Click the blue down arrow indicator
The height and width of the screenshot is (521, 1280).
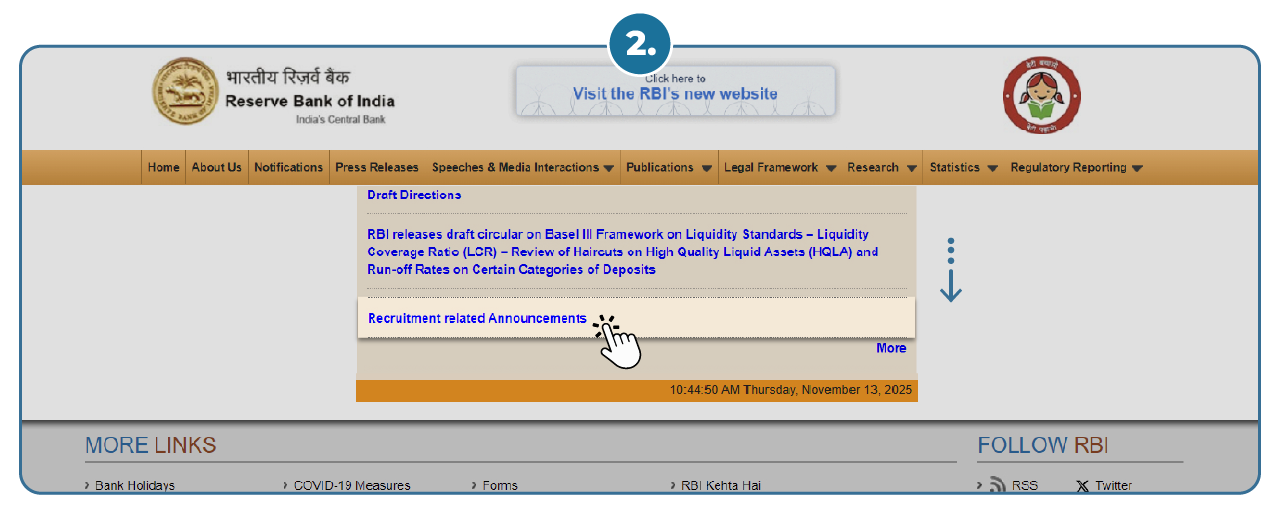click(951, 270)
